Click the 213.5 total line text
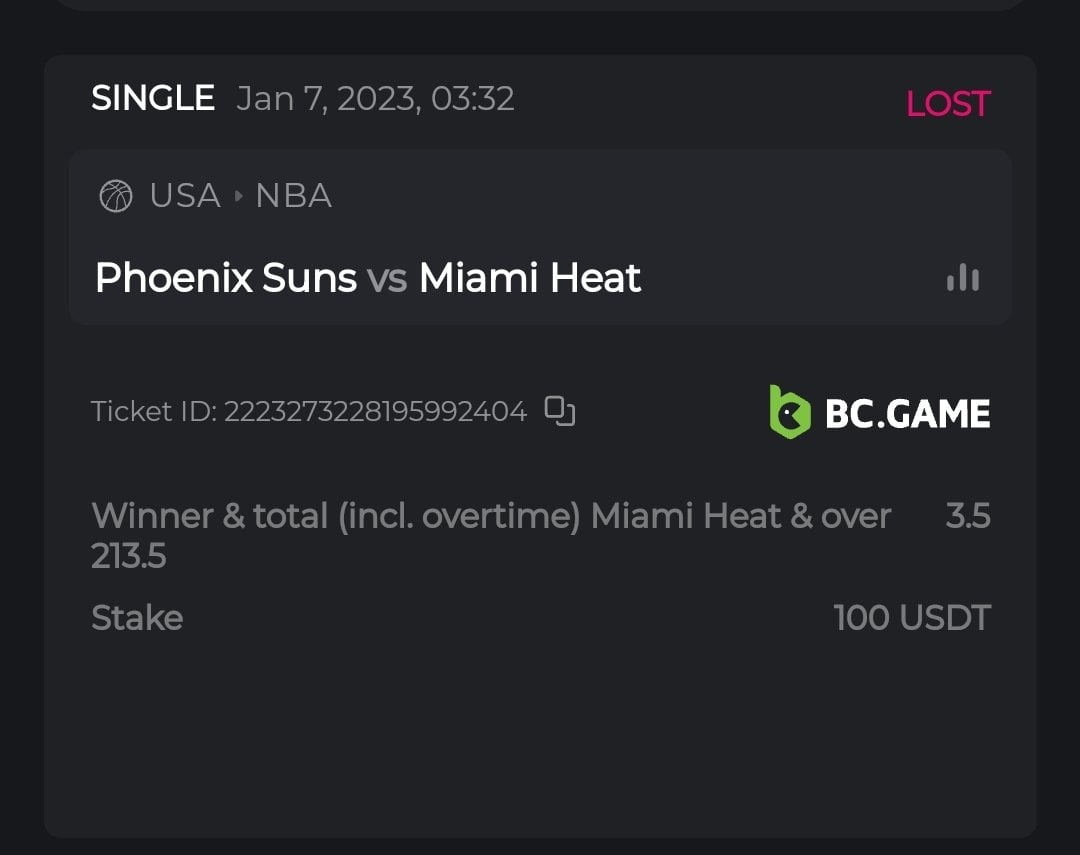Viewport: 1080px width, 855px height. [x=129, y=556]
